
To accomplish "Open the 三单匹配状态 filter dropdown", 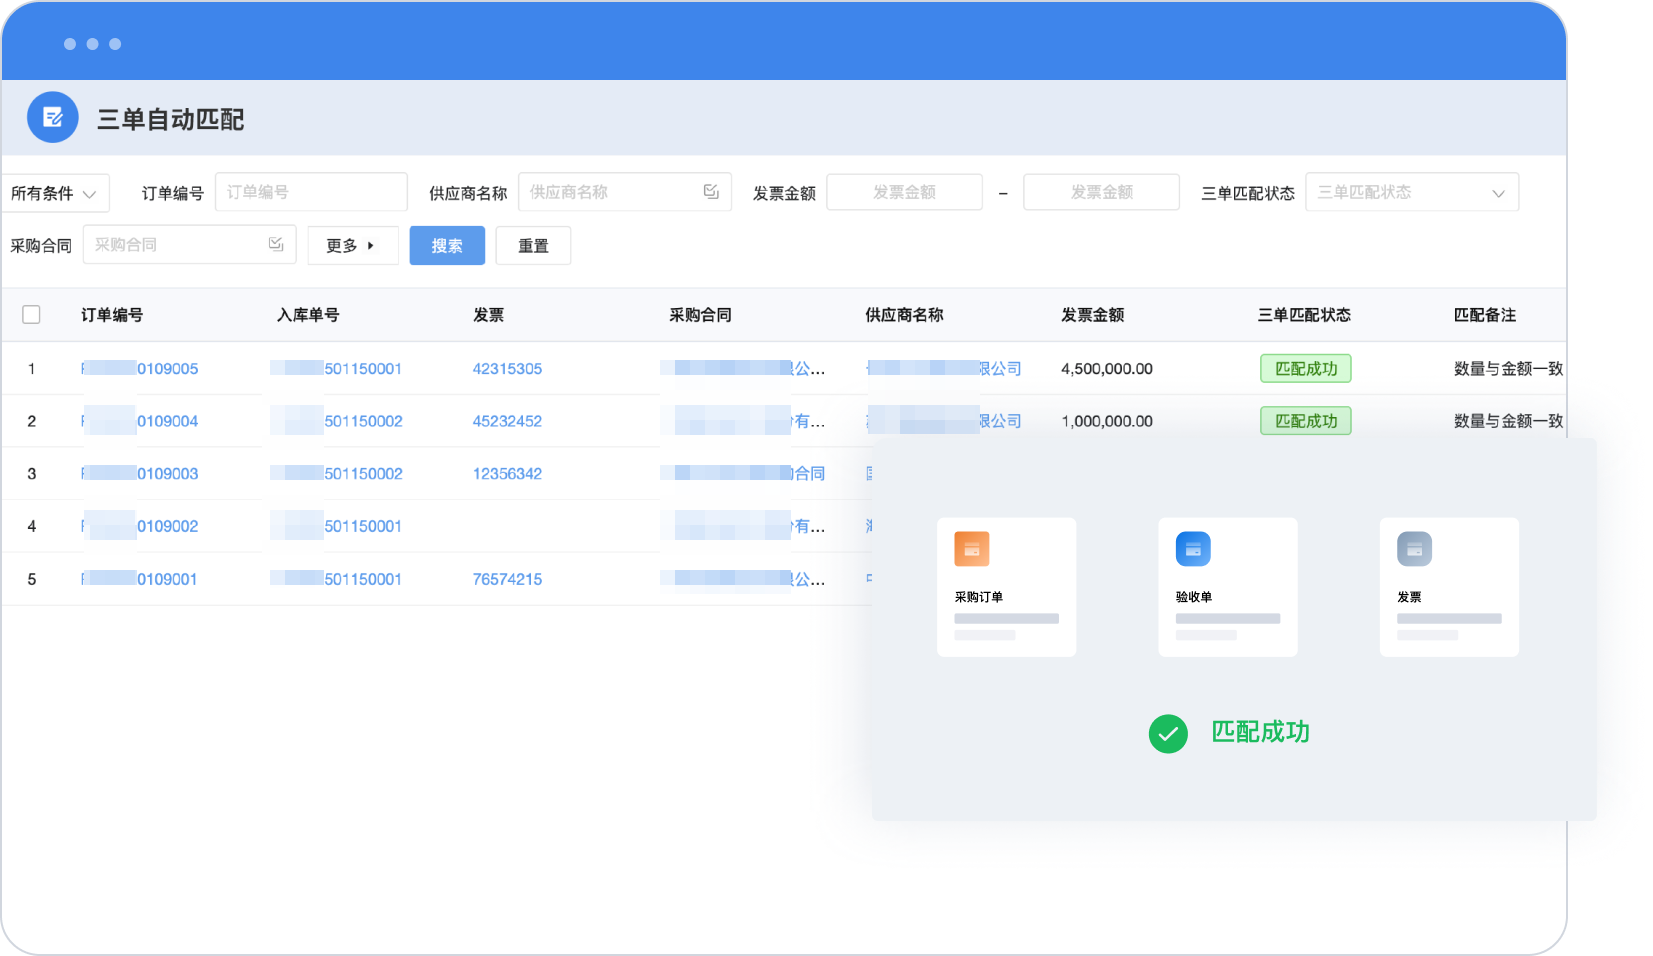I will click(1412, 192).
